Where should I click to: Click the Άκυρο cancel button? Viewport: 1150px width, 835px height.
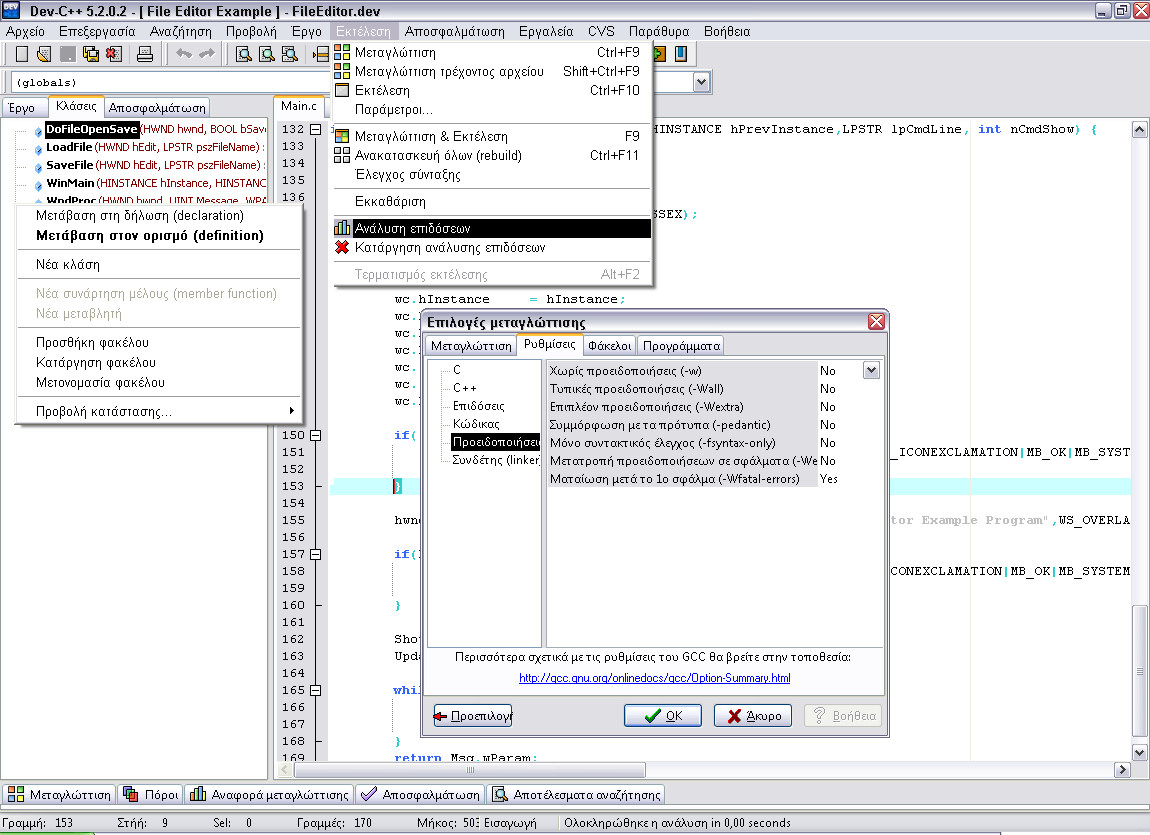[x=752, y=716]
